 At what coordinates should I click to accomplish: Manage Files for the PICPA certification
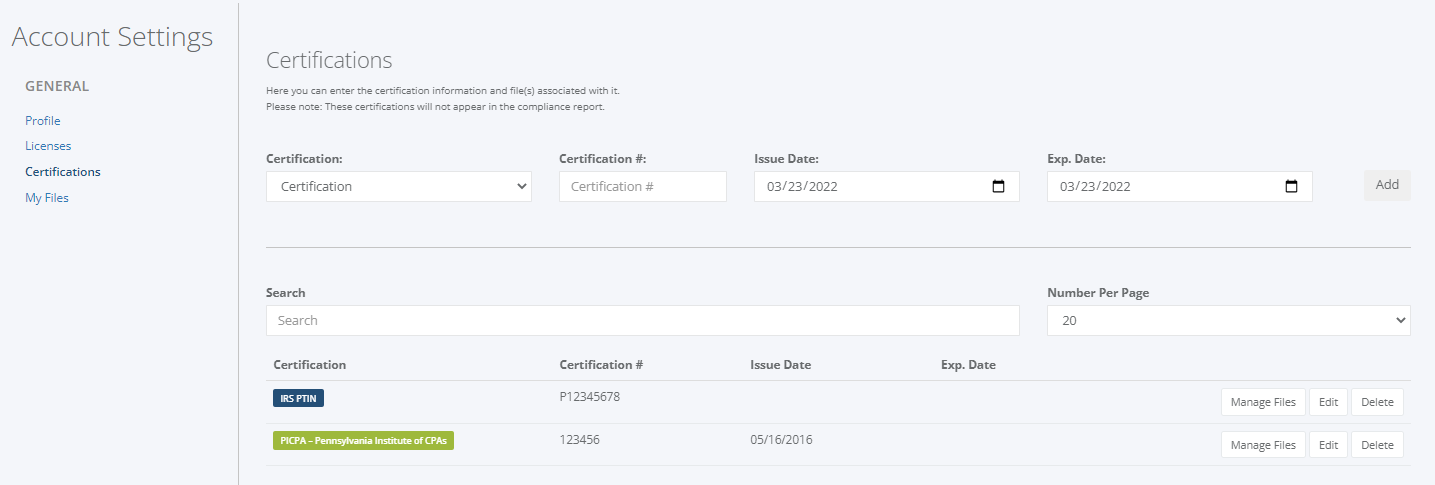coord(1263,445)
